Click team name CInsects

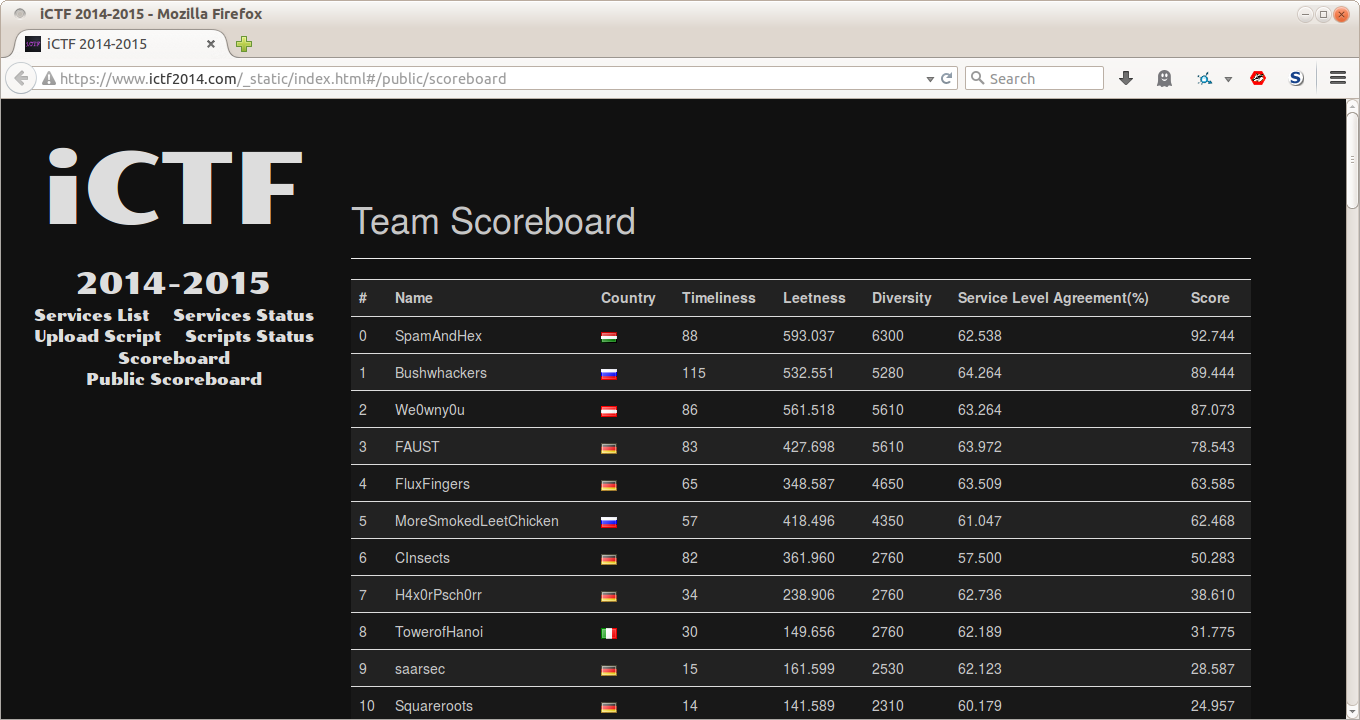[422, 558]
